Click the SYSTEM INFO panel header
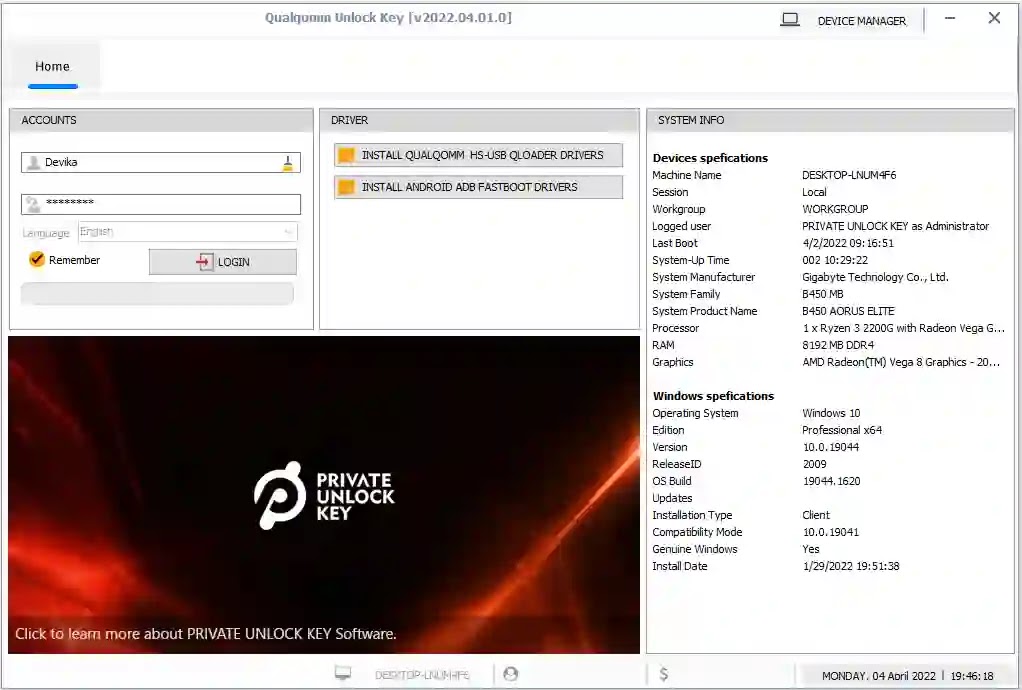Viewport: 1022px width, 690px height. click(x=830, y=120)
